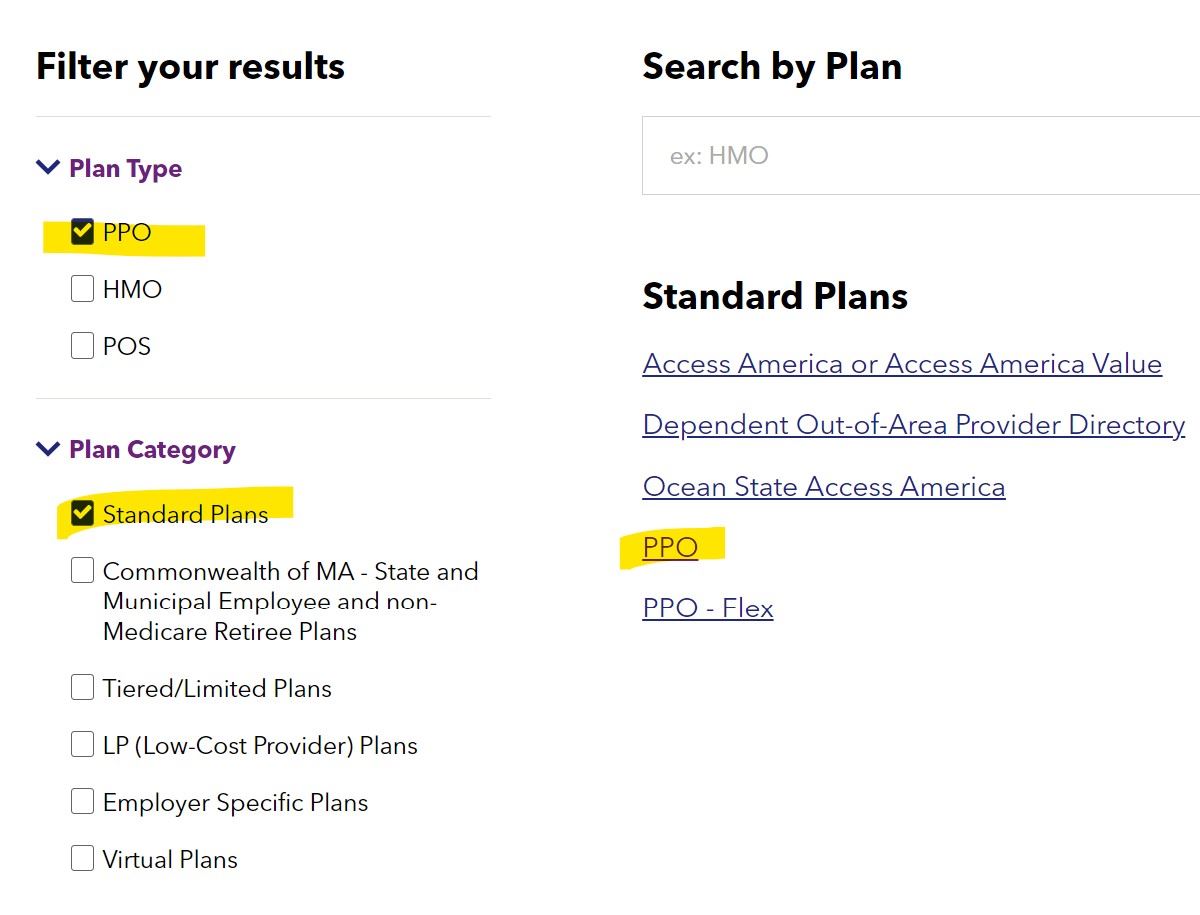The height and width of the screenshot is (915, 1200).
Task: Click the Plan Type section heading
Action: click(125, 168)
